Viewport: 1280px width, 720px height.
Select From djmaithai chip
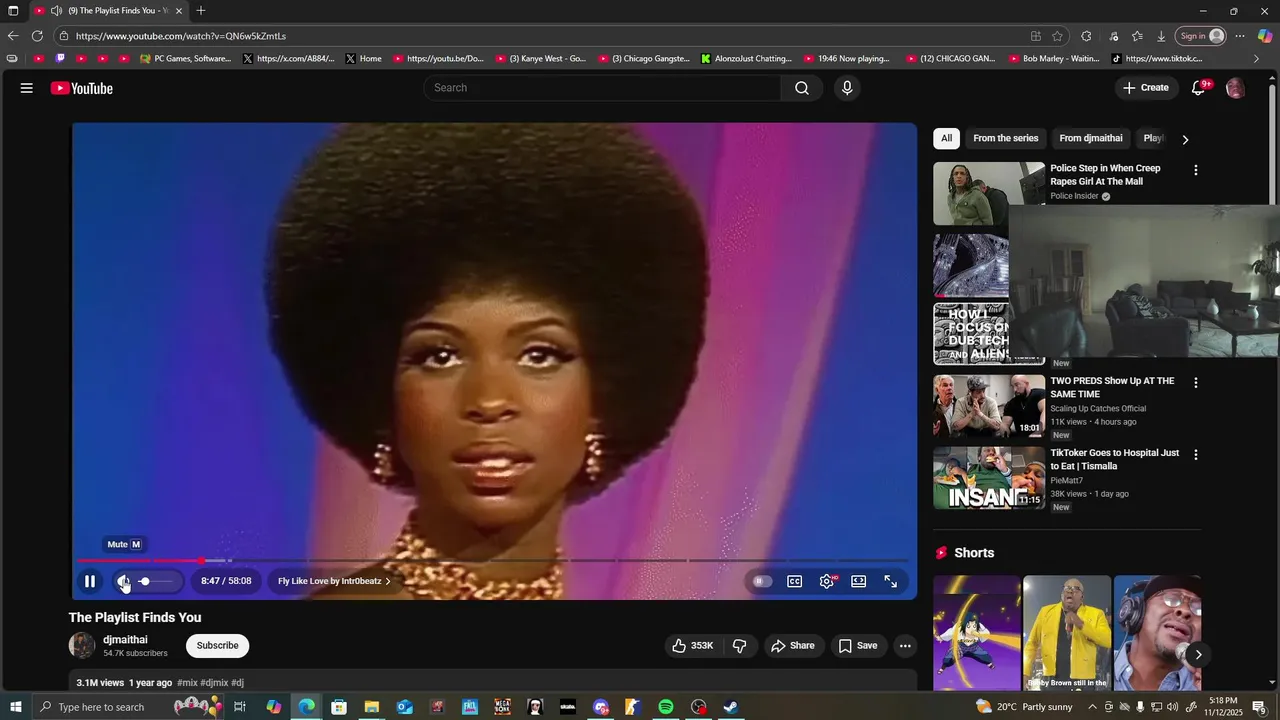coord(1091,138)
